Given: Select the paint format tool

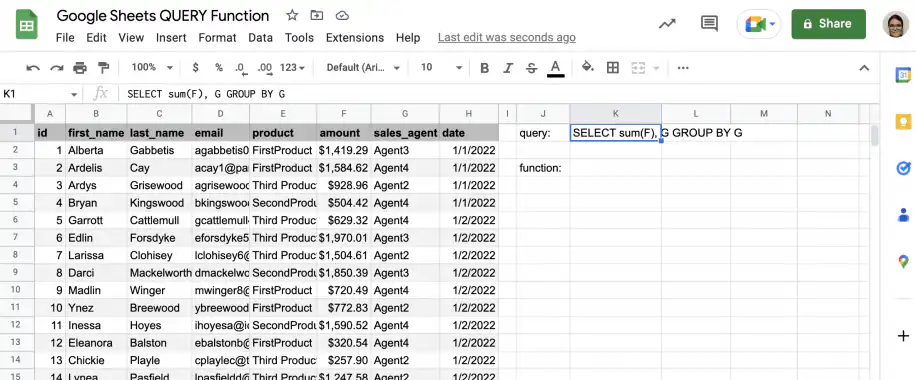Looking at the screenshot, I should [103, 68].
